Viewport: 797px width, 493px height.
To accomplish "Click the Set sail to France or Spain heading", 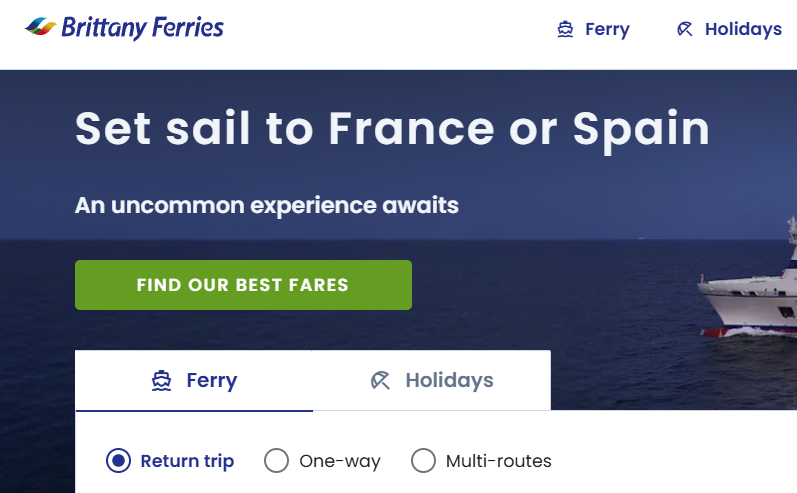I will [x=392, y=128].
